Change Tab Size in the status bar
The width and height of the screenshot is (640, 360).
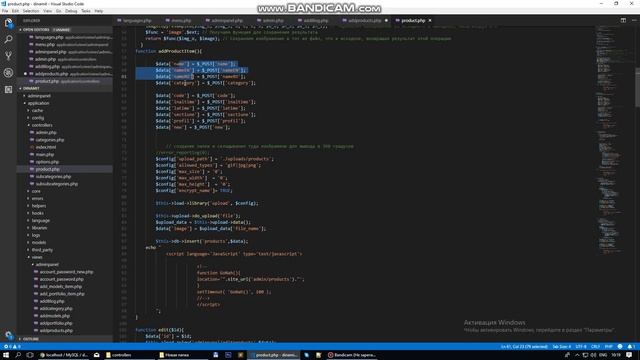(x=562, y=347)
